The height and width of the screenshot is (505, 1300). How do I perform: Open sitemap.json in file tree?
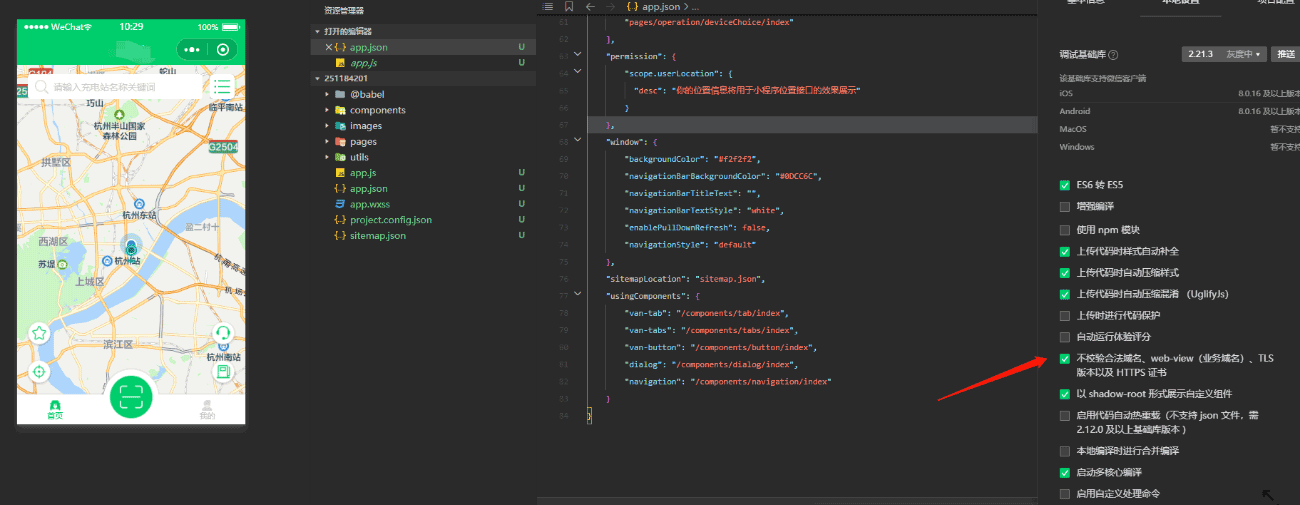[x=377, y=236]
